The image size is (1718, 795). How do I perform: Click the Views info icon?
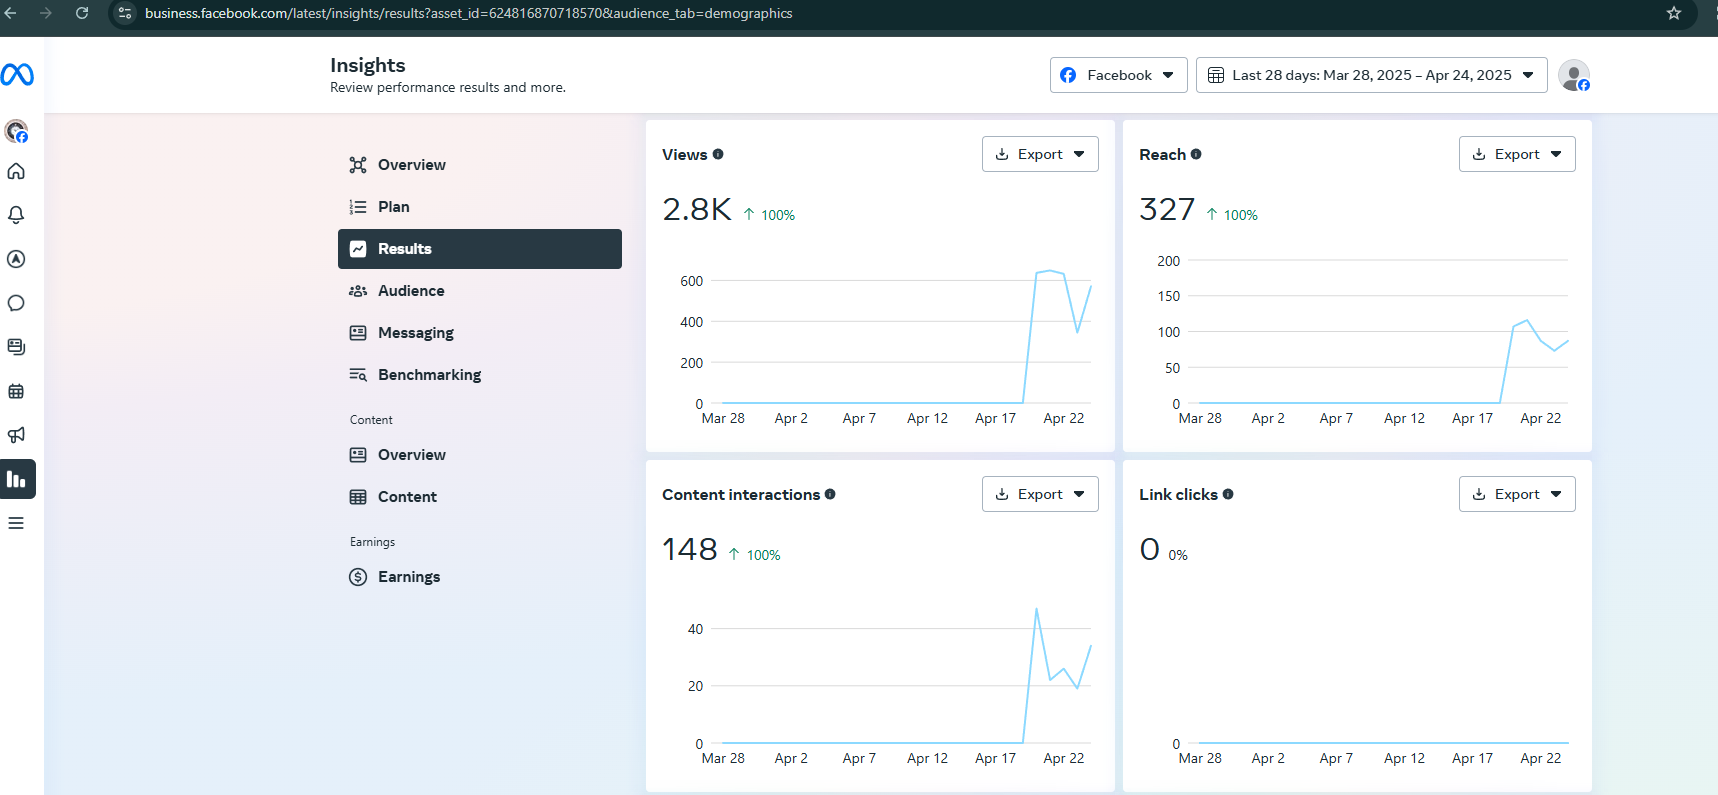tap(718, 154)
